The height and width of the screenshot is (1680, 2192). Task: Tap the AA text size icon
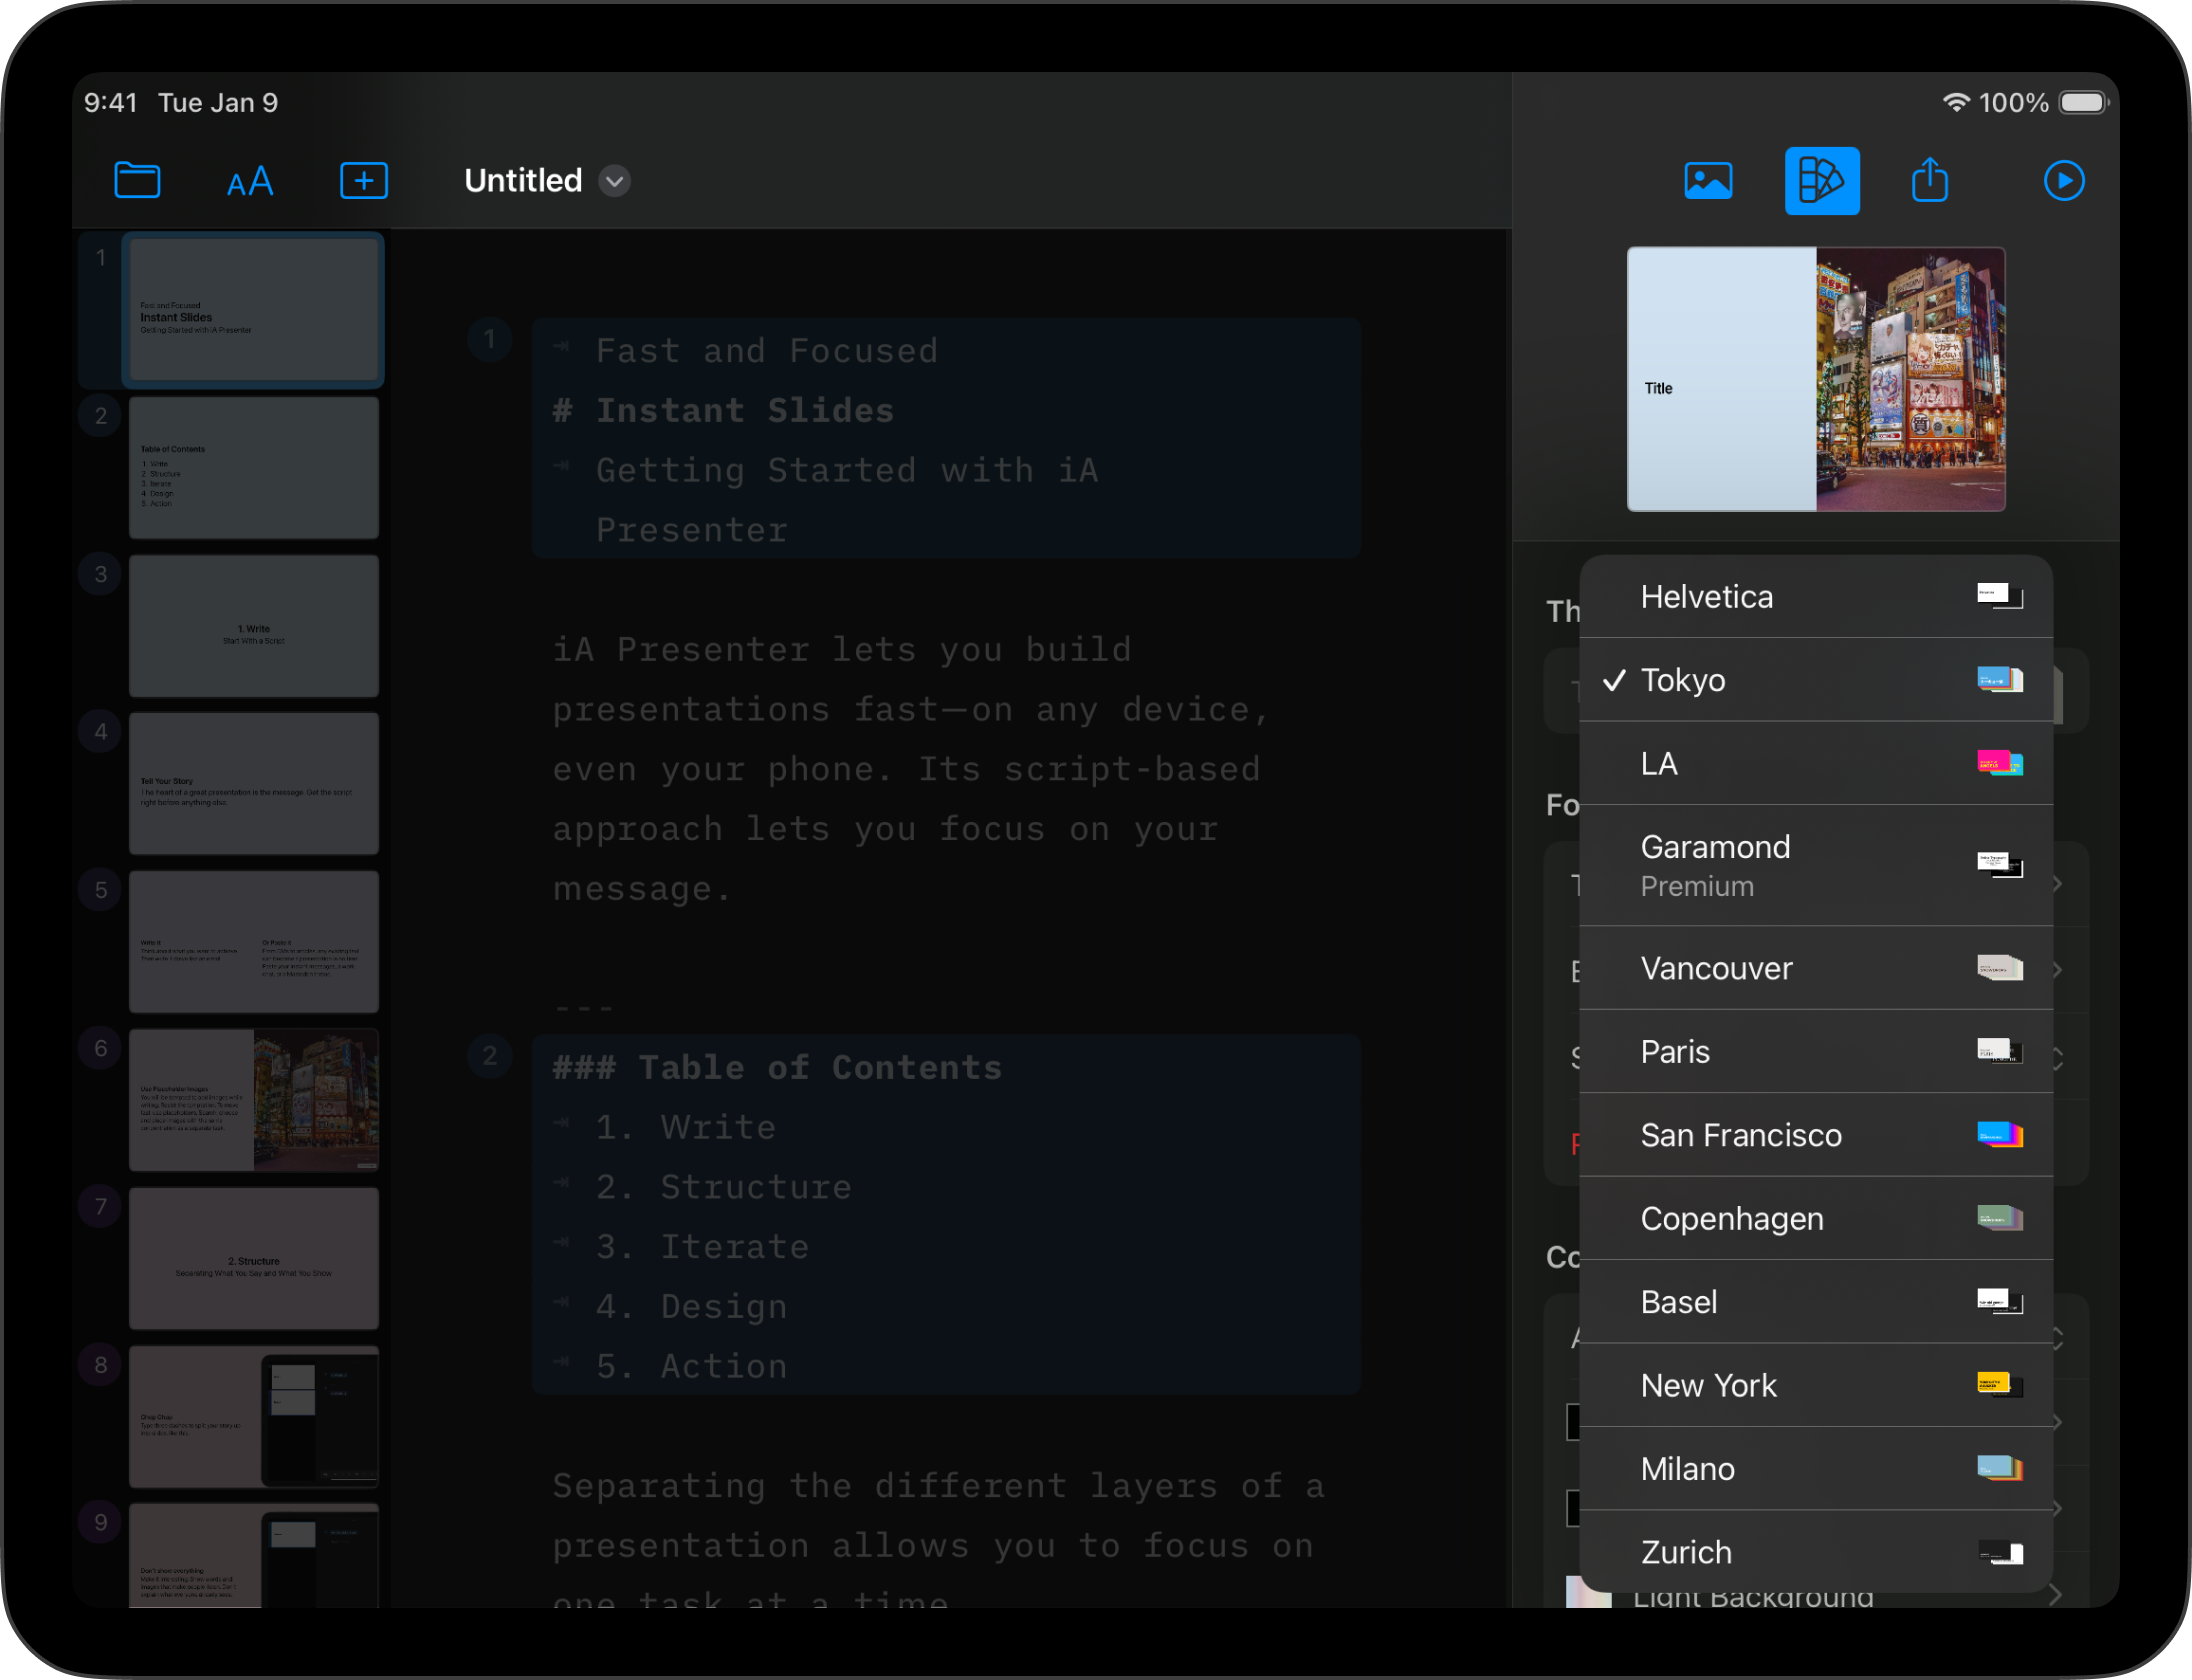click(x=250, y=182)
